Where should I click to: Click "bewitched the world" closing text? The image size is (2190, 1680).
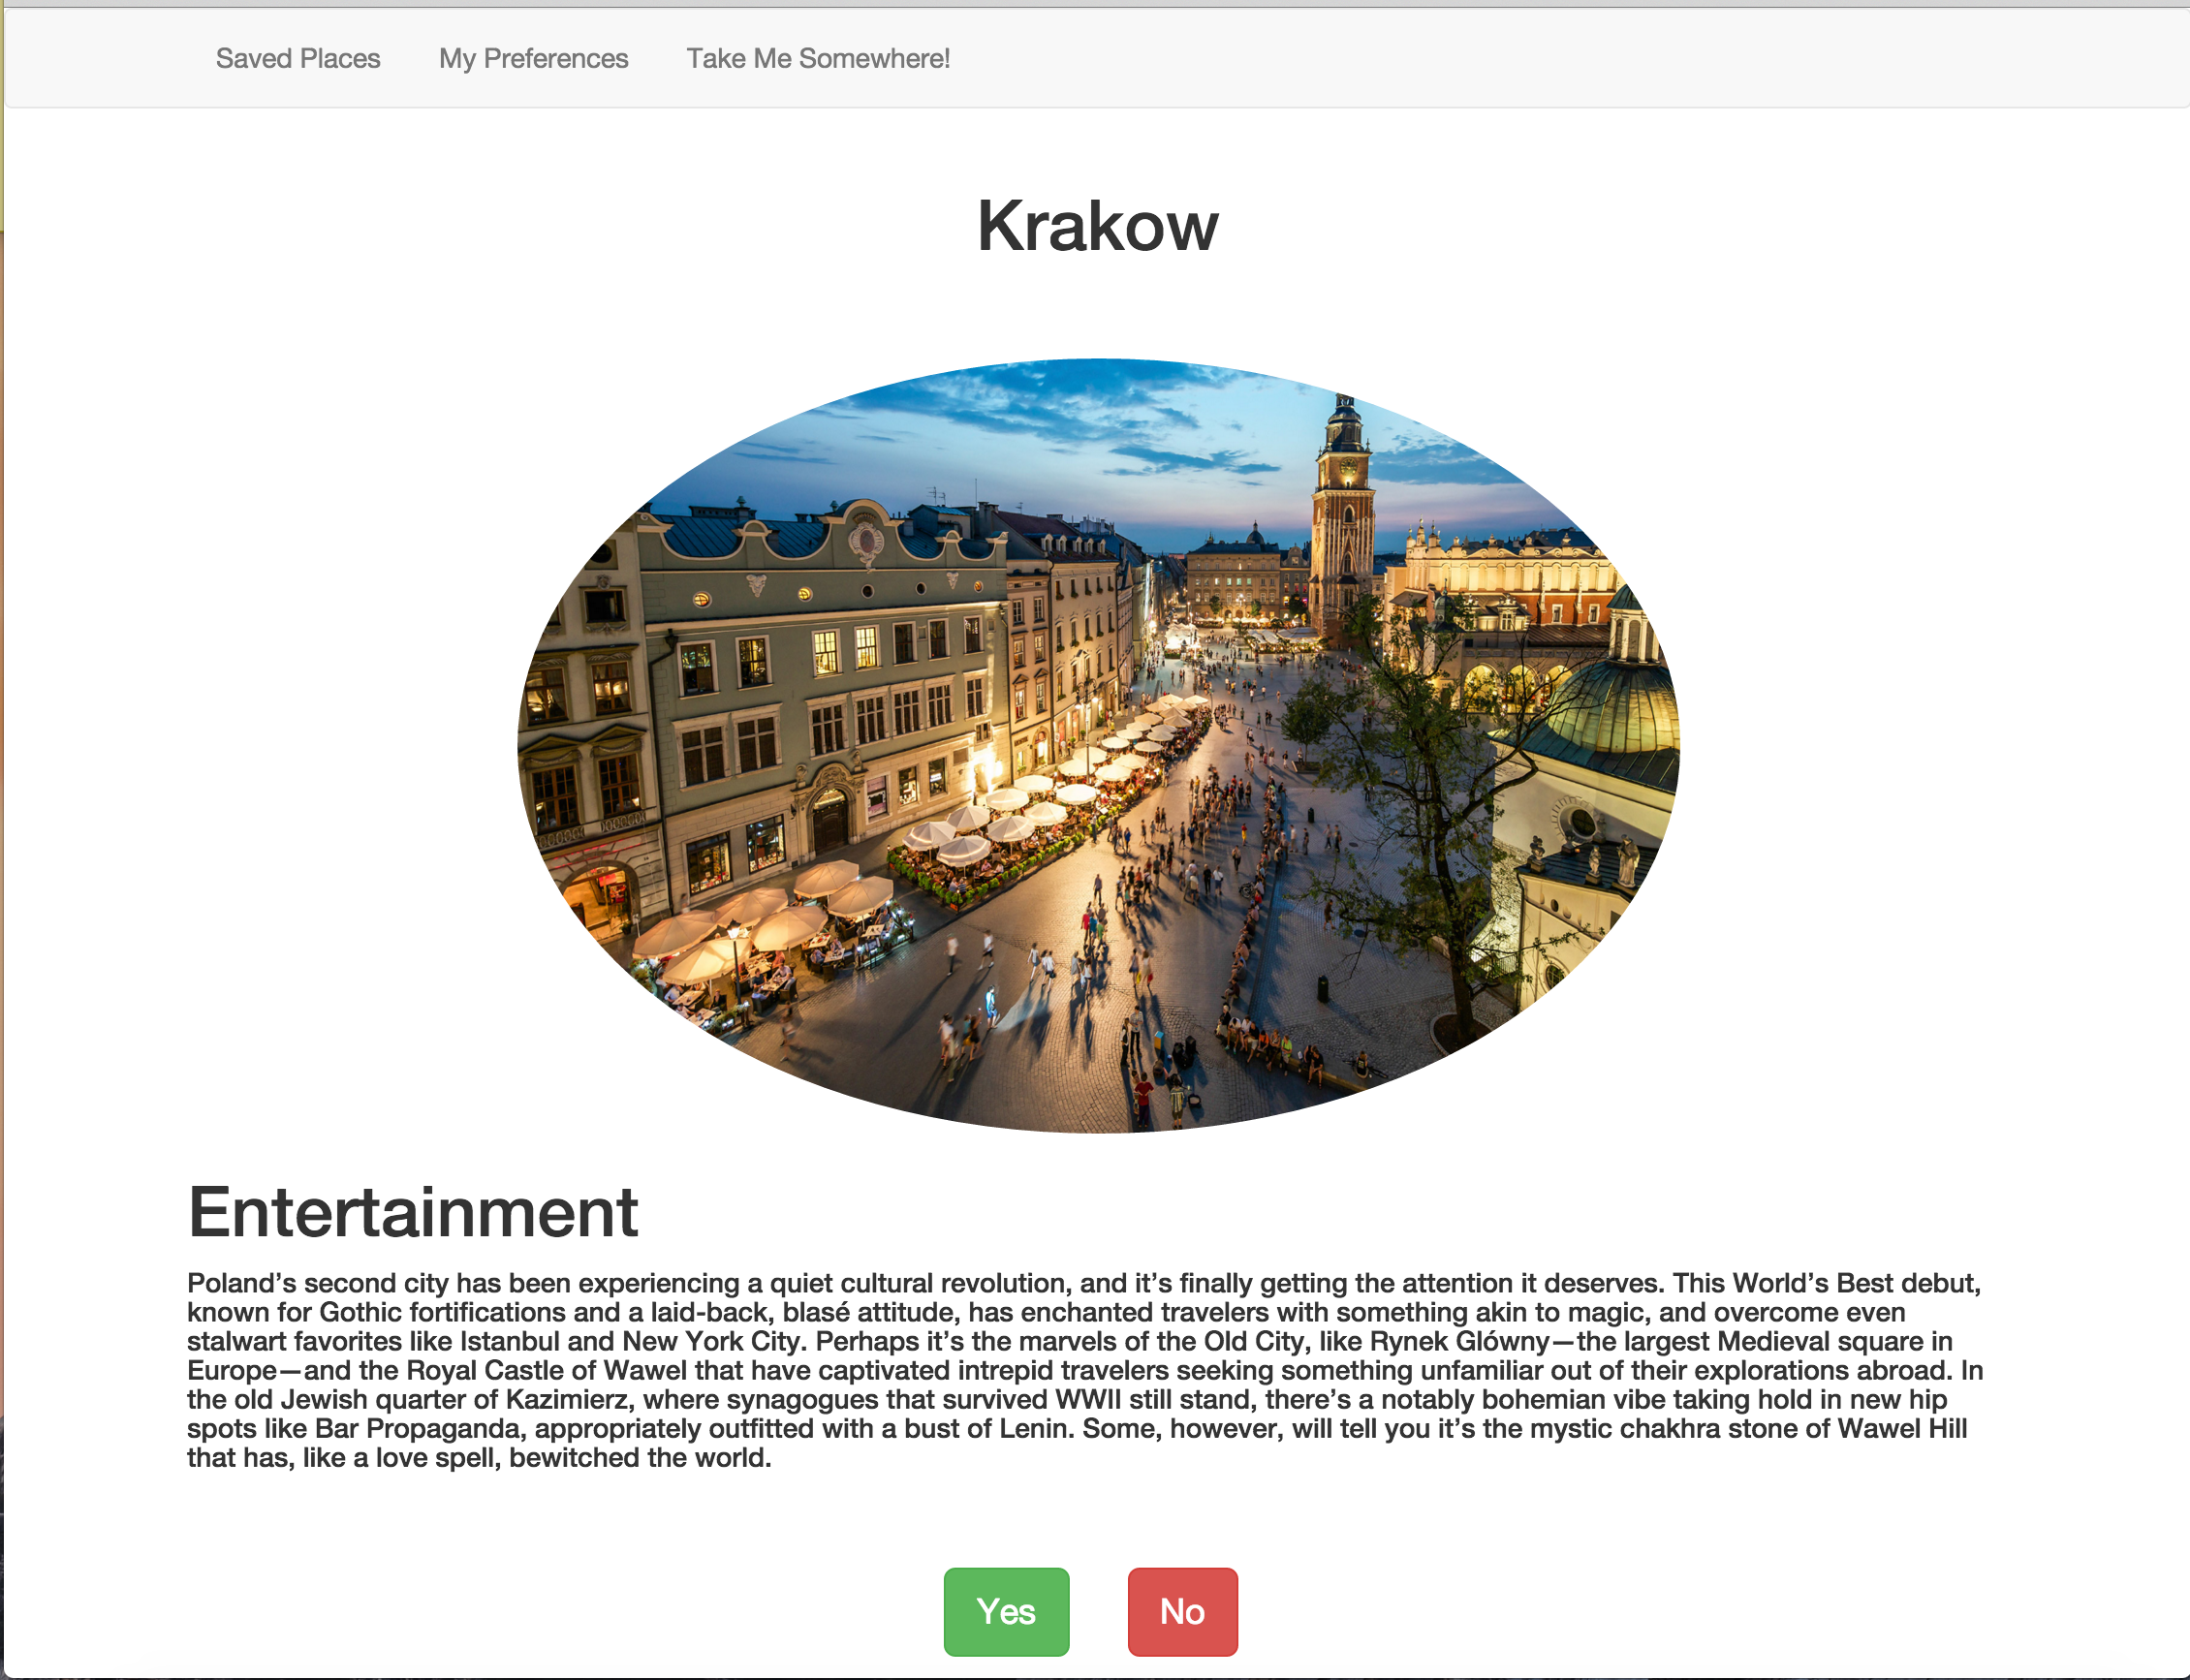tap(640, 1458)
